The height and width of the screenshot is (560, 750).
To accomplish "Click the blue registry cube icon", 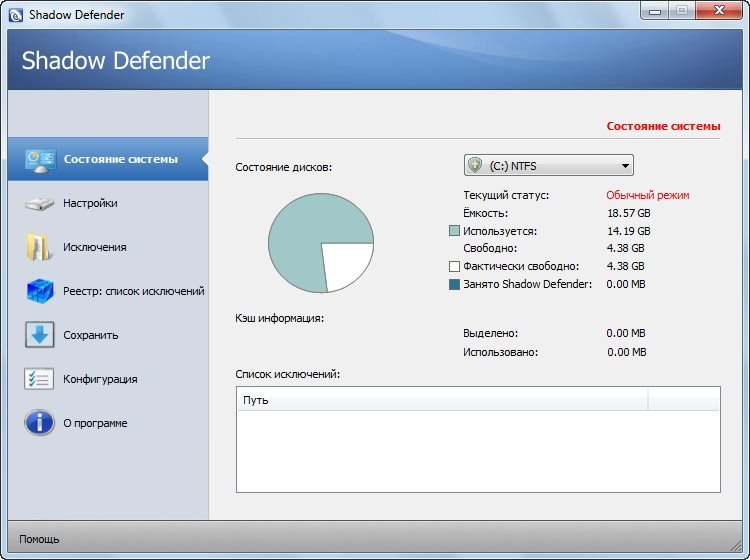I will [40, 291].
